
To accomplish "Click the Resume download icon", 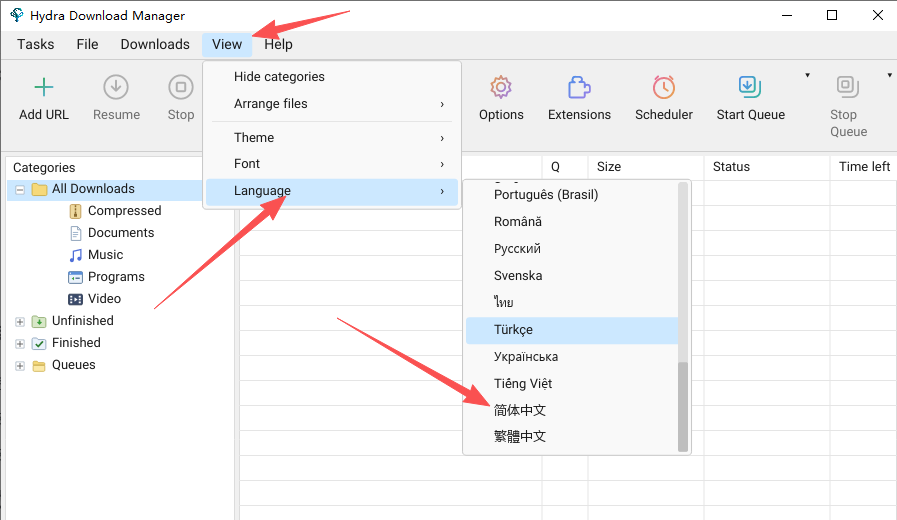I will pos(116,87).
